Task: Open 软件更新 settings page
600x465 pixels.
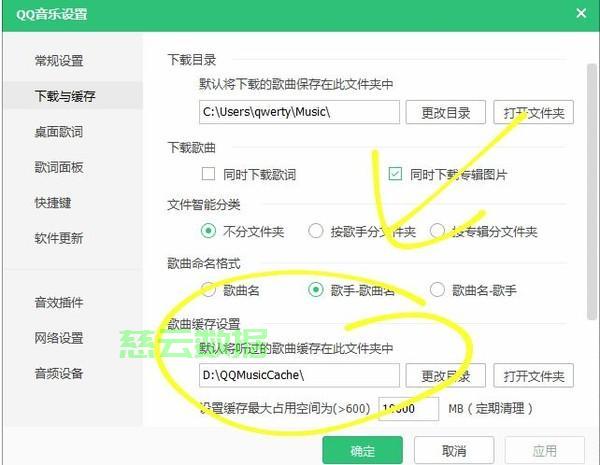Action: (x=59, y=238)
